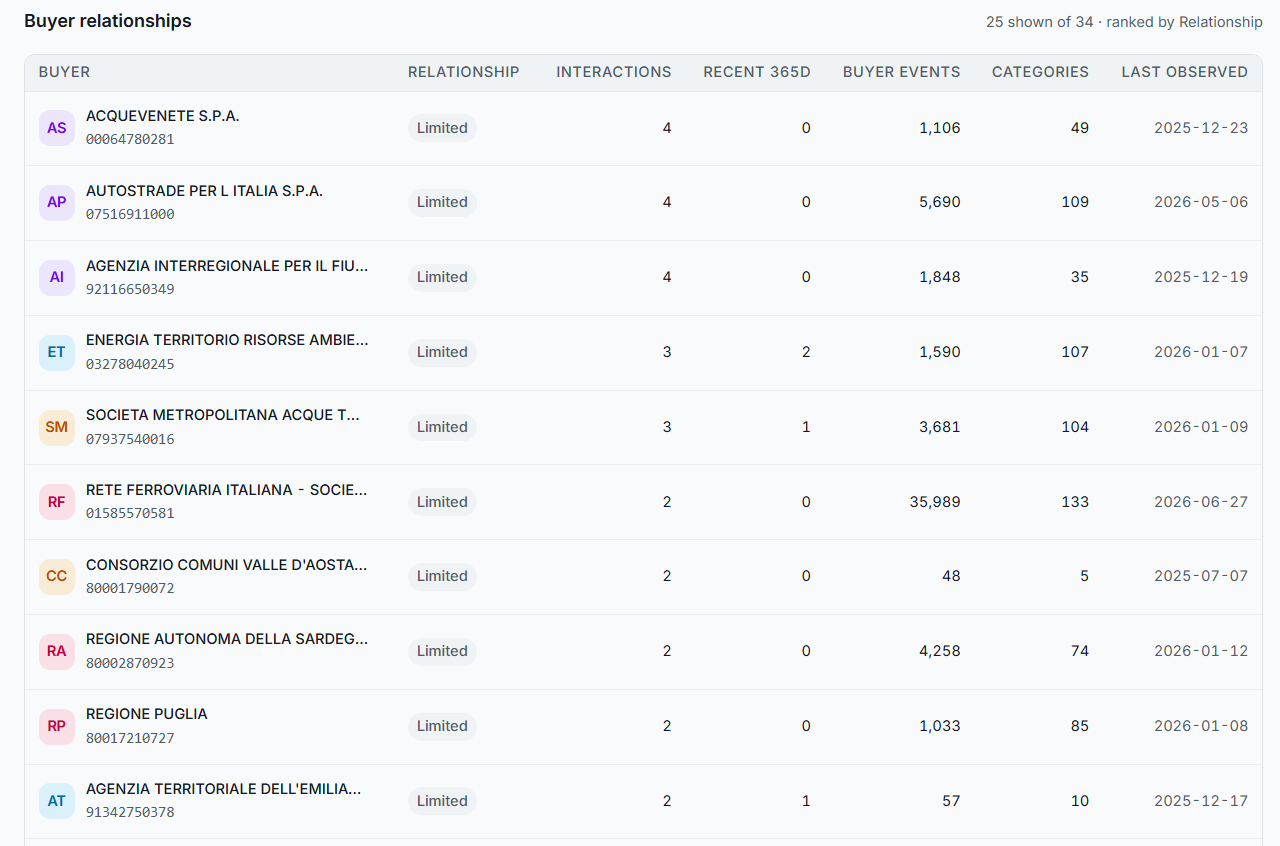
Task: Sort by the BUYER column header
Action: 65,72
